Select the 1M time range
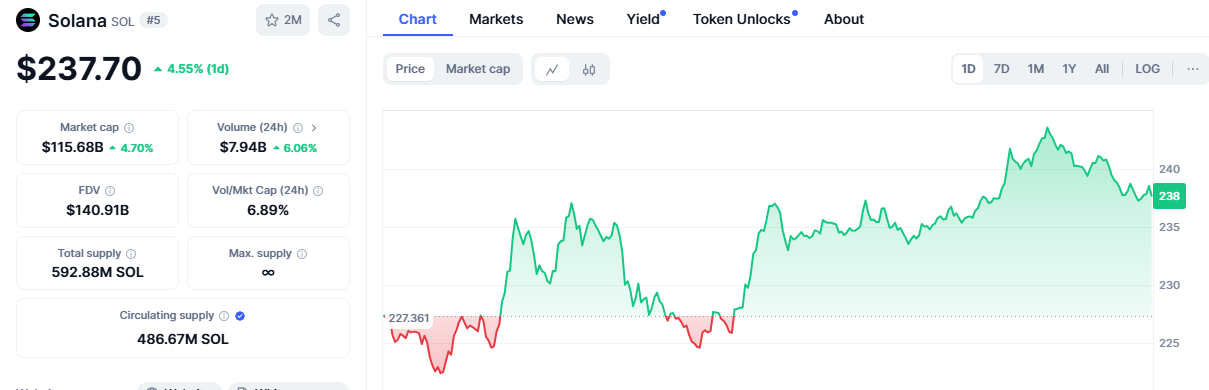The height and width of the screenshot is (390, 1209). (1036, 69)
